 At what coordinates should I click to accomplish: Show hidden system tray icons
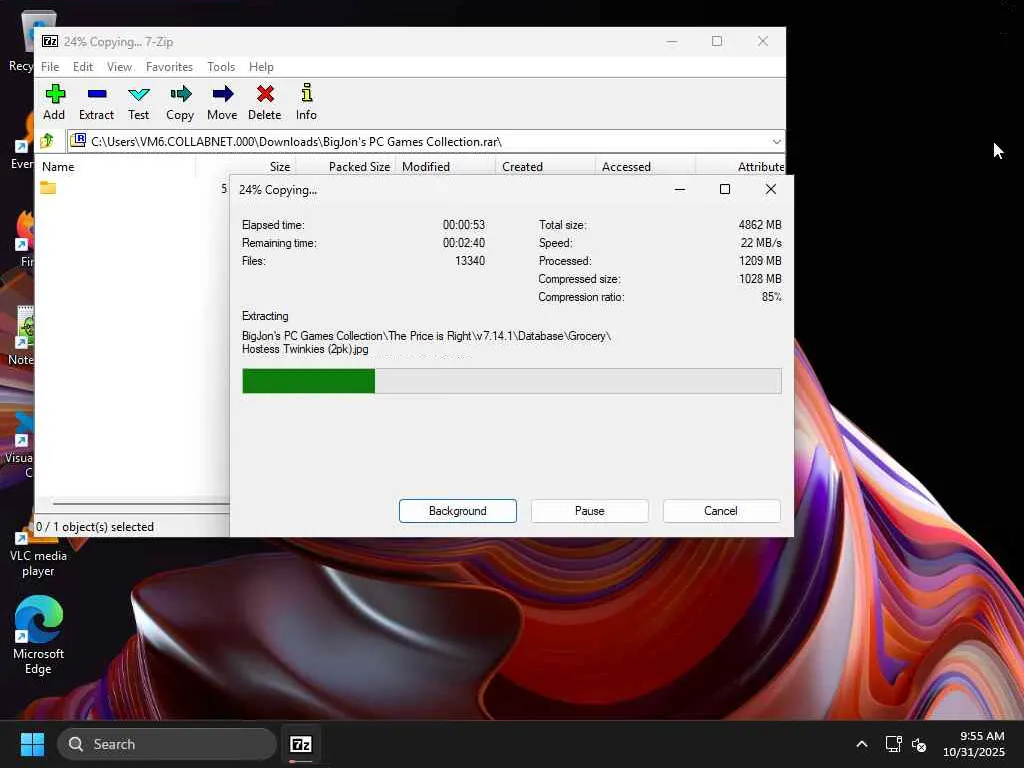pyautogui.click(x=861, y=744)
